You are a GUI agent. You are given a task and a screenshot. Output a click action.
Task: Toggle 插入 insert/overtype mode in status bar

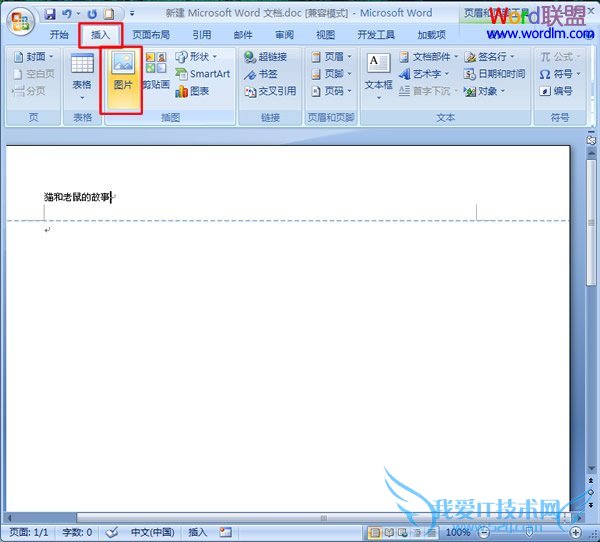coord(197,532)
